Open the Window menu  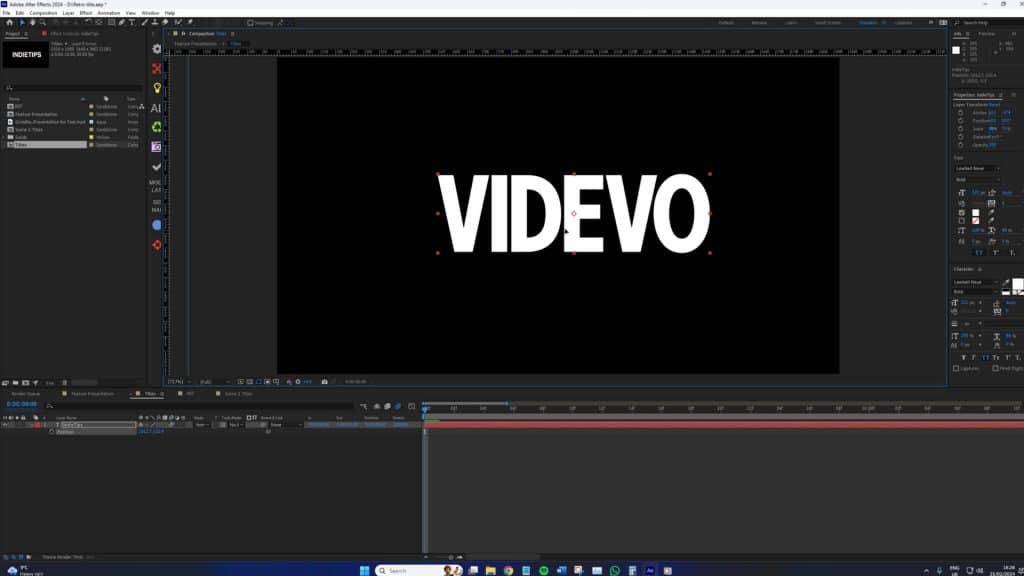tap(150, 13)
